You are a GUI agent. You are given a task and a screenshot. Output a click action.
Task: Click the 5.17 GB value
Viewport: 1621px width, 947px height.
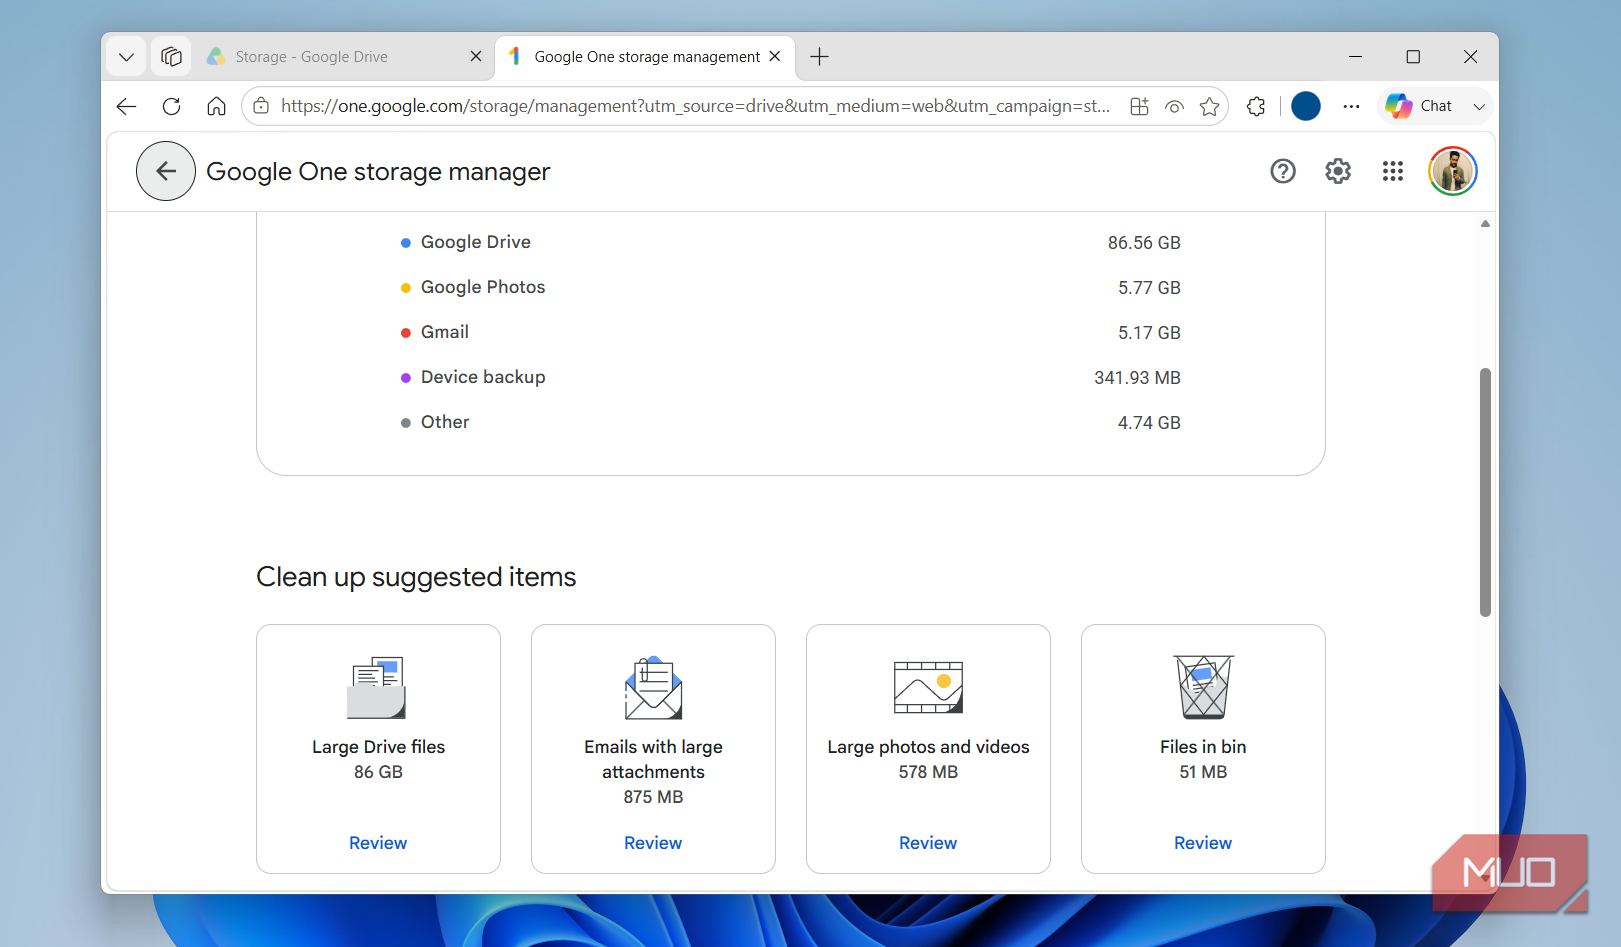(1149, 333)
